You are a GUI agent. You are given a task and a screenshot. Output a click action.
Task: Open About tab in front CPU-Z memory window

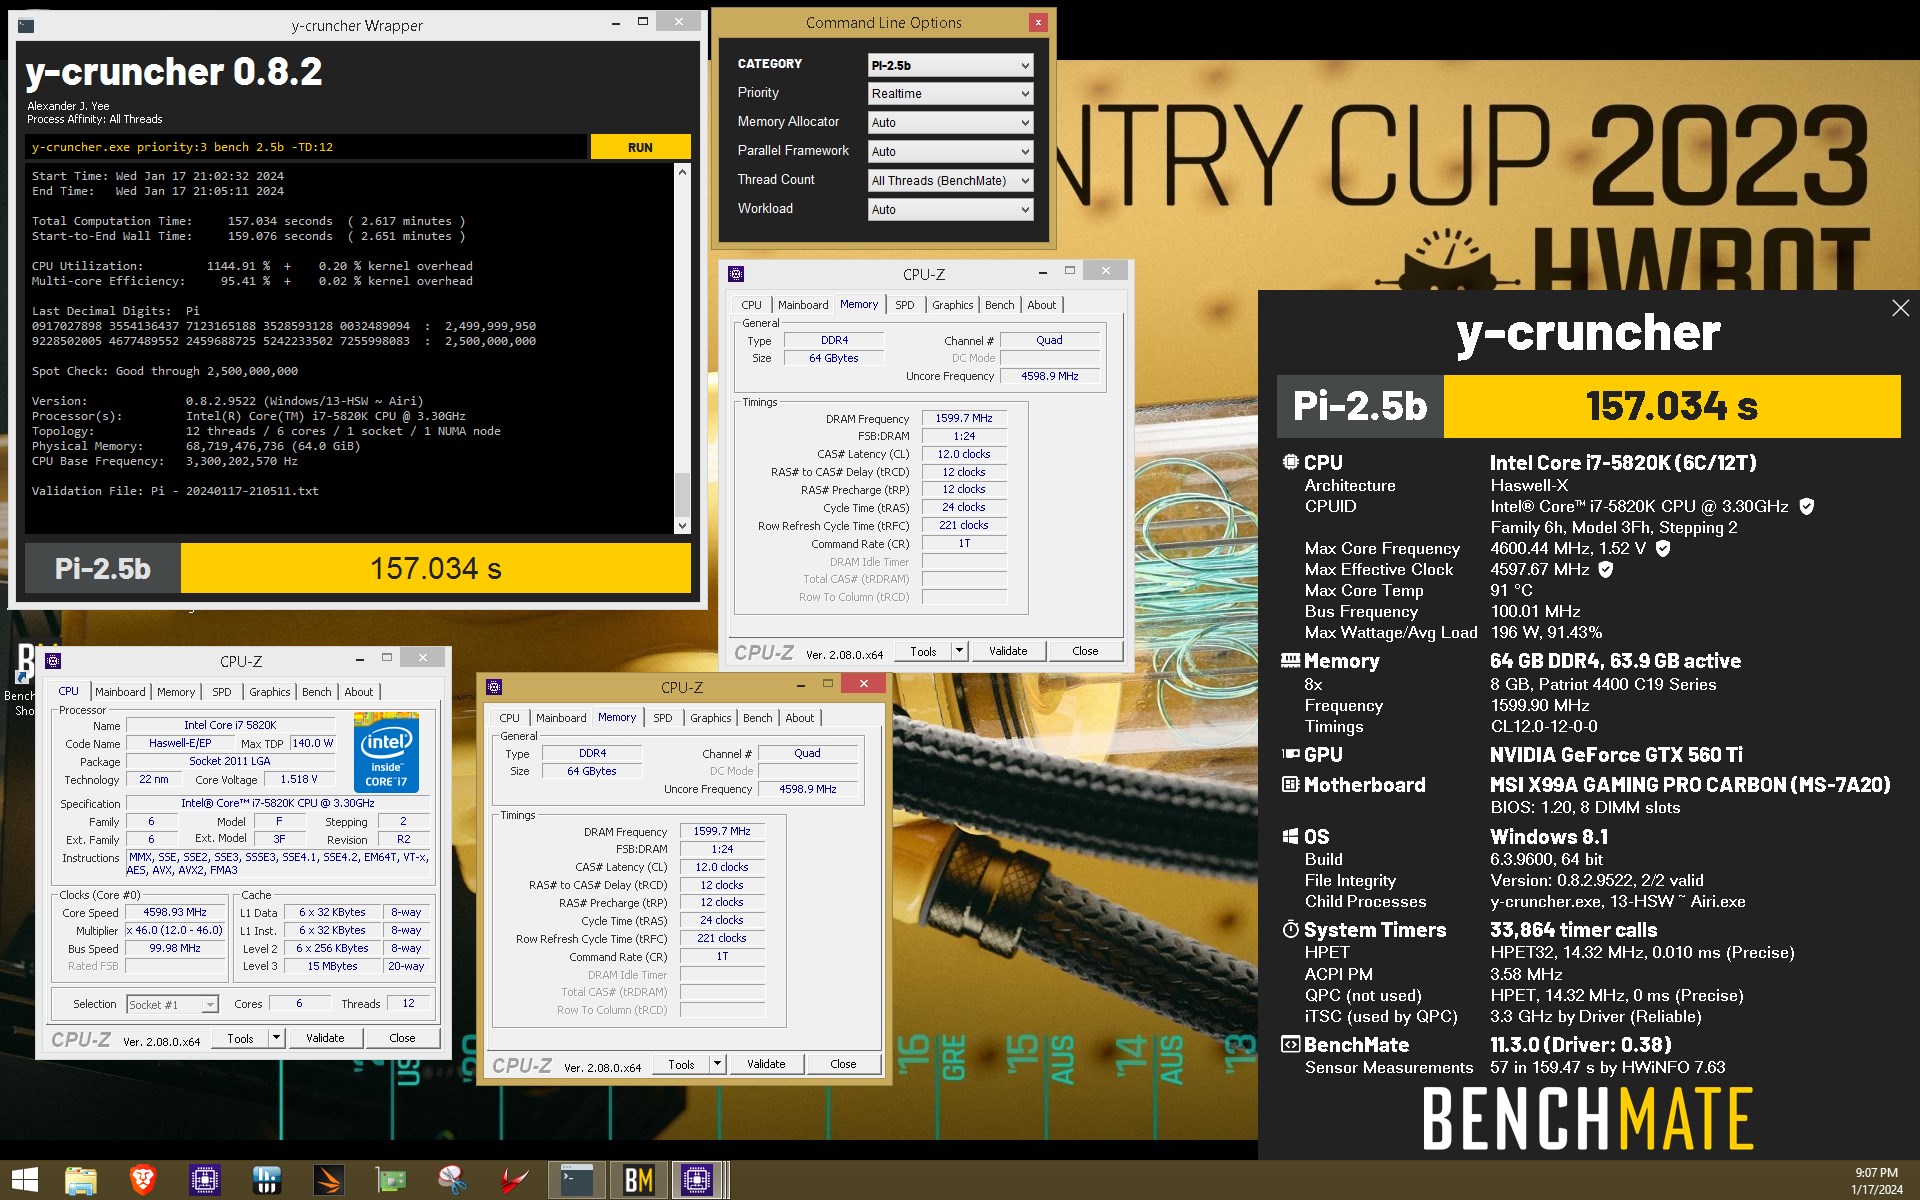point(799,718)
